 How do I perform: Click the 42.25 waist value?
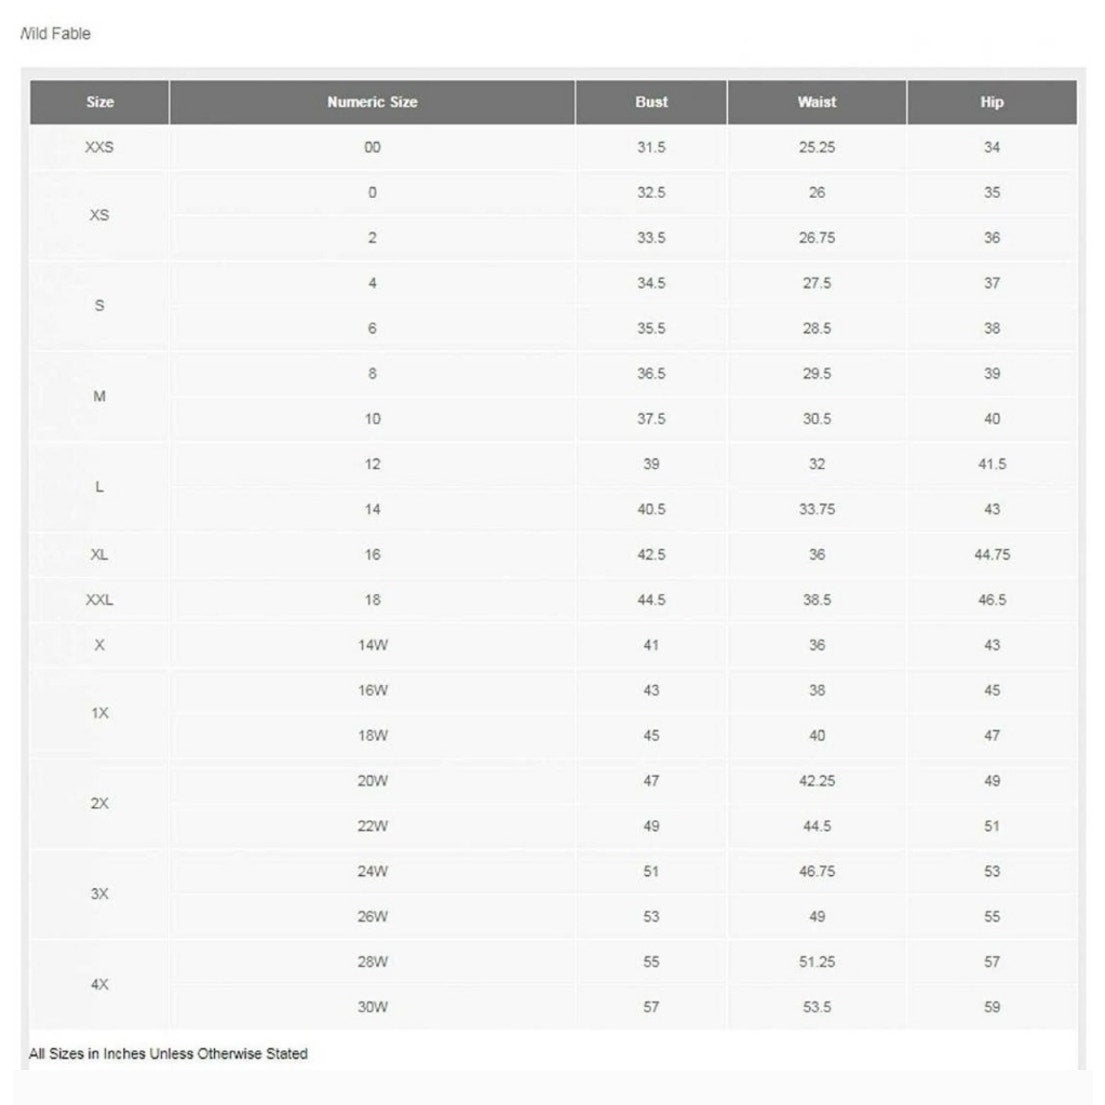point(817,781)
